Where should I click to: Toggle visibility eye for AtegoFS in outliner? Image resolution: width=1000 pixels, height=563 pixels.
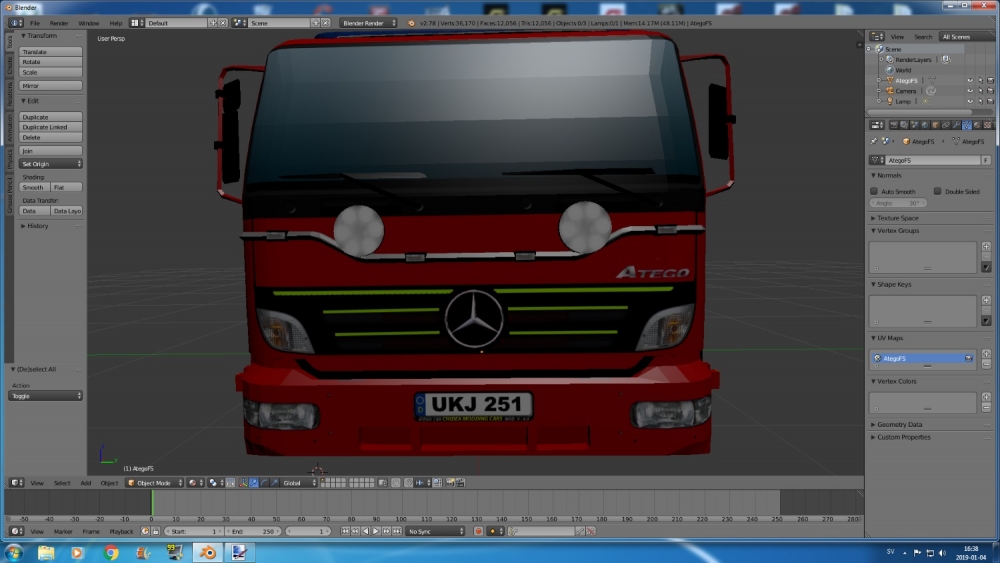970,80
